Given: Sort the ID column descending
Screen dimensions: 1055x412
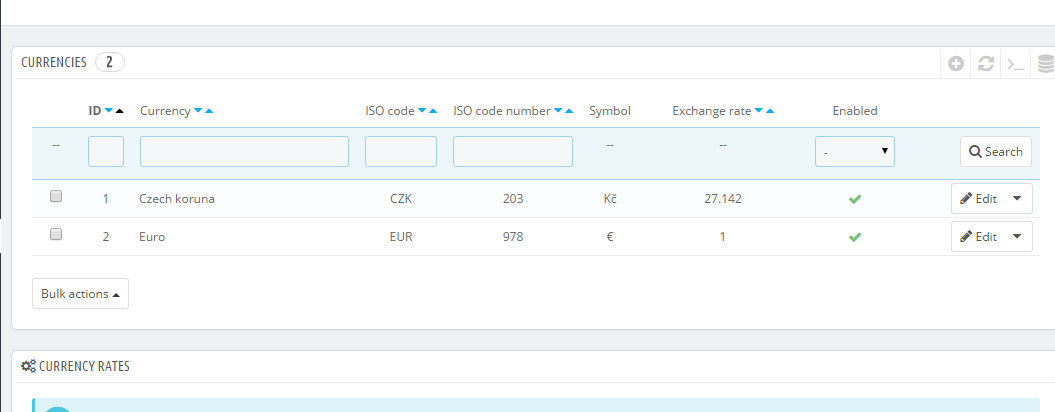Looking at the screenshot, I should pos(109,111).
